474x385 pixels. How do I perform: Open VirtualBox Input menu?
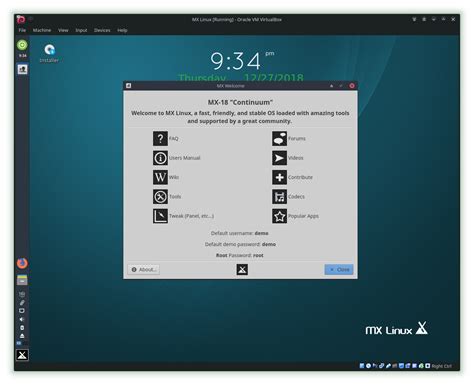click(81, 30)
